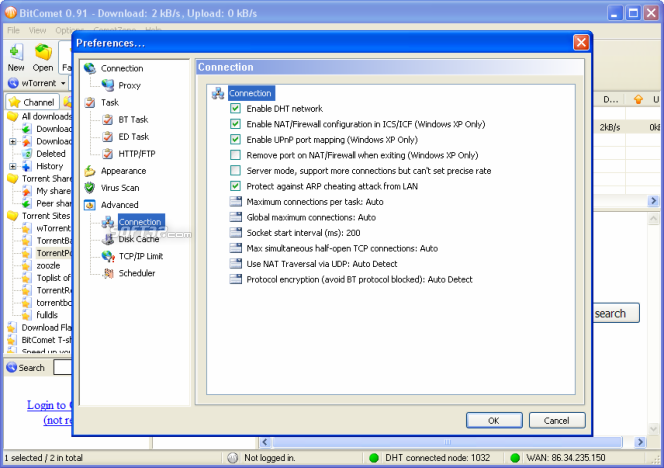Select the Scheduler tree item
This screenshot has height=468, width=664.
[x=137, y=273]
